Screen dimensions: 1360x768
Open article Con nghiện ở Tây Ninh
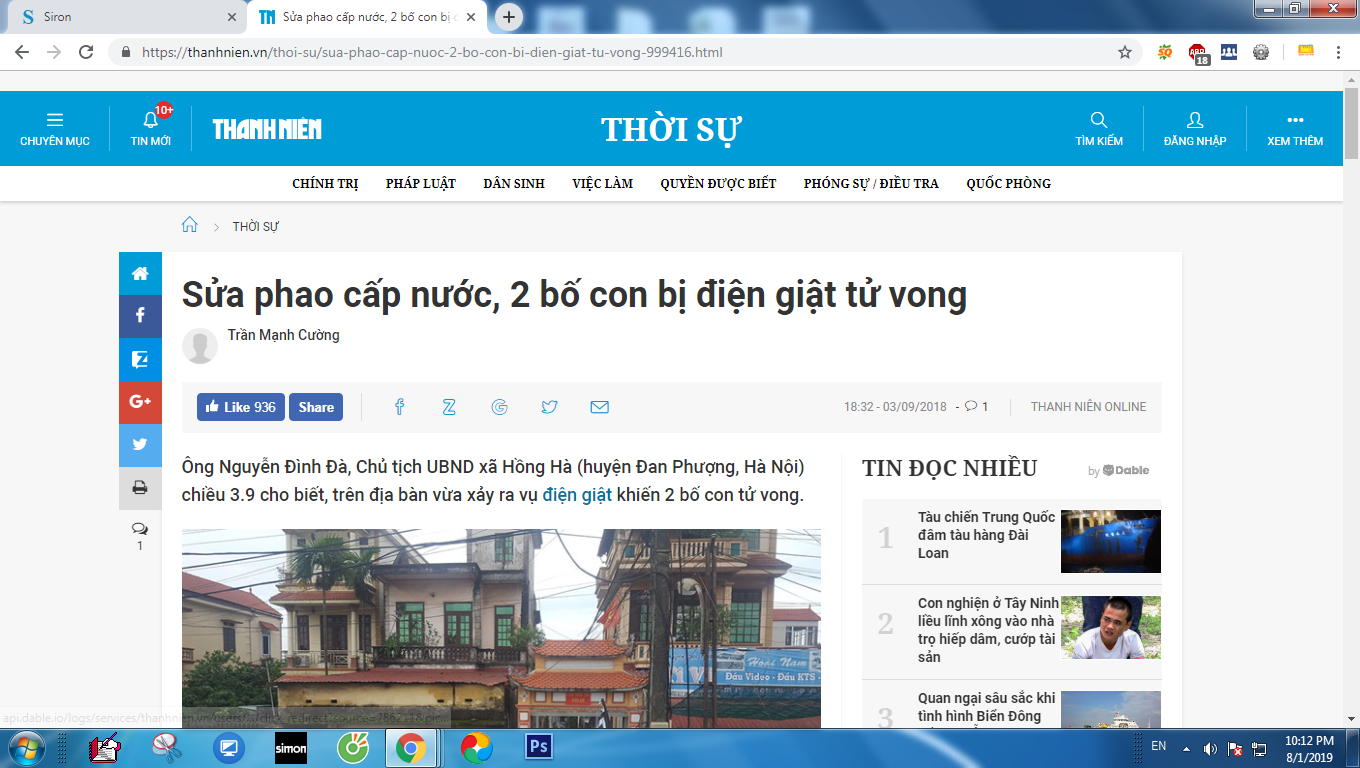pos(987,630)
